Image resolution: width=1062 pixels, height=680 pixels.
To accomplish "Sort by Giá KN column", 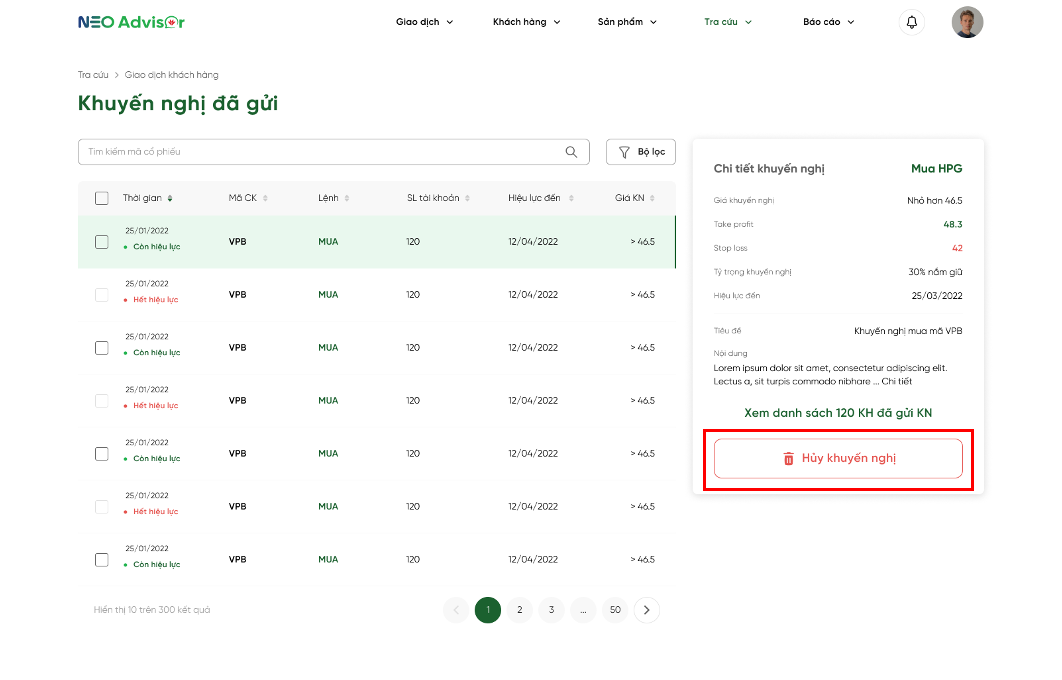I will click(653, 198).
